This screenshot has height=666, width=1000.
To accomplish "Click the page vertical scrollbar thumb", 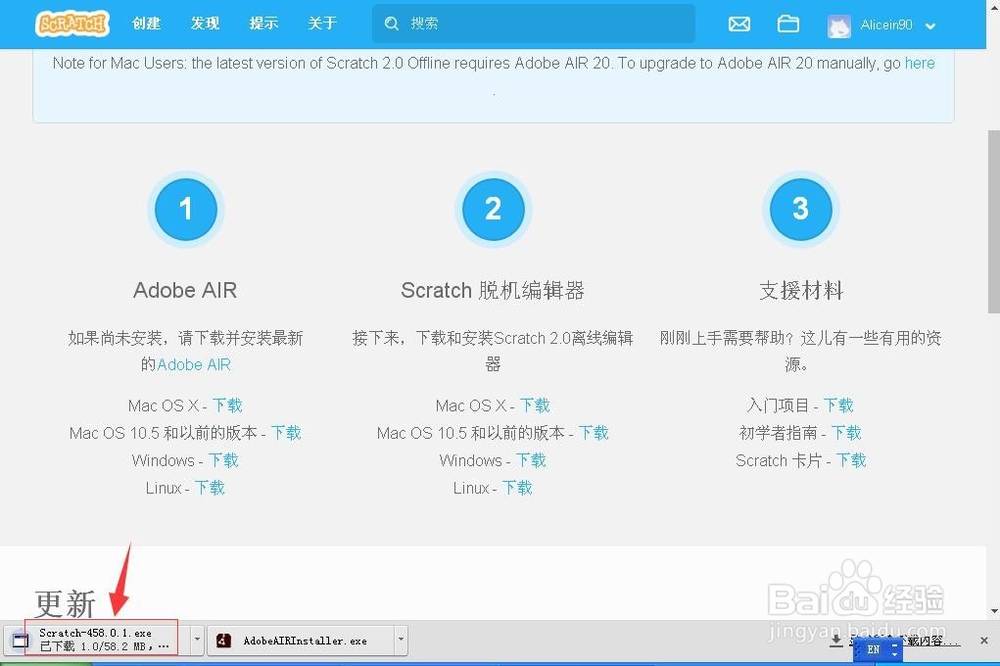I will [994, 221].
